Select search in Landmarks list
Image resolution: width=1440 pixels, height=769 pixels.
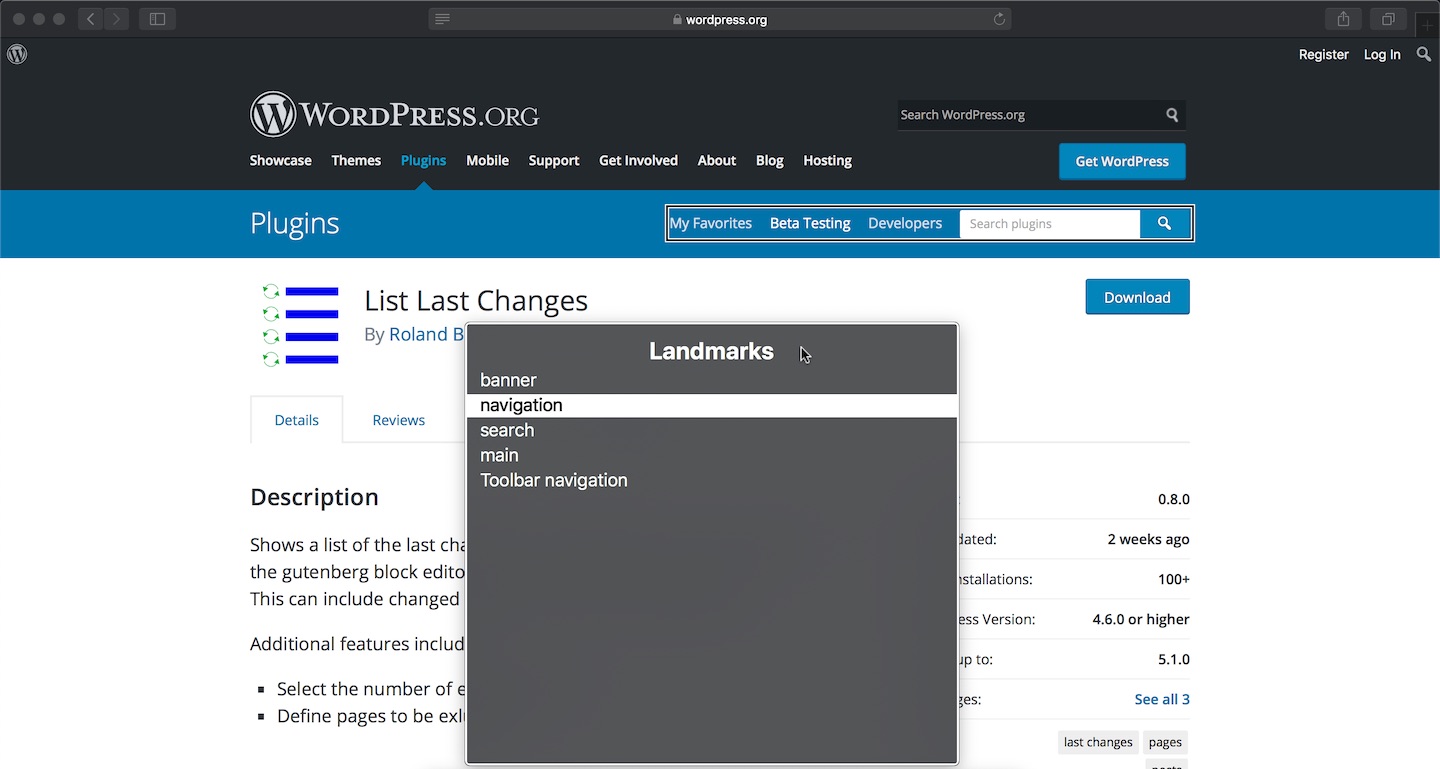(x=712, y=430)
